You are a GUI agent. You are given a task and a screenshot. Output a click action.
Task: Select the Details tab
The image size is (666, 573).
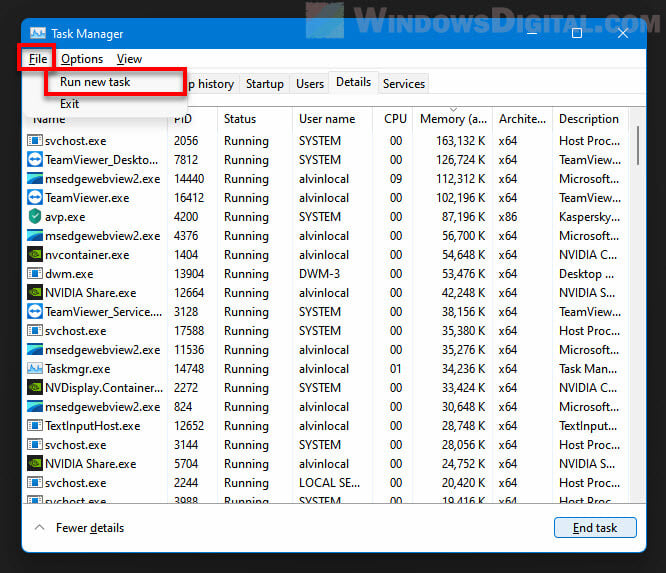coord(353,82)
